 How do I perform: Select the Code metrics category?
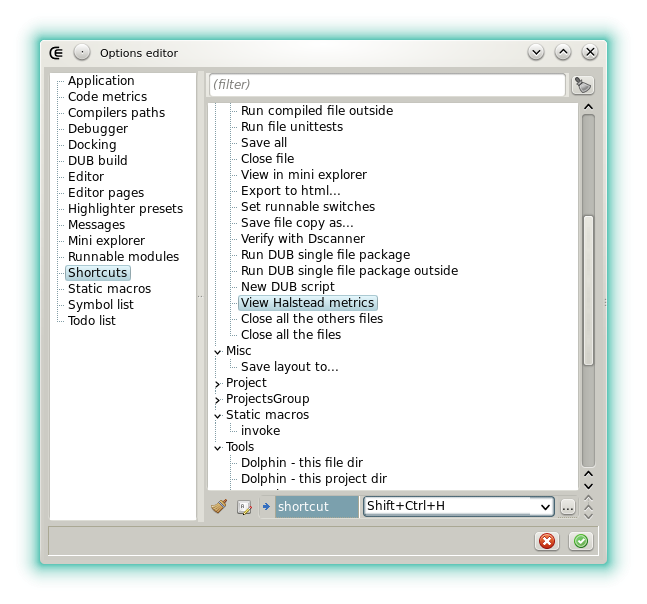coord(107,97)
